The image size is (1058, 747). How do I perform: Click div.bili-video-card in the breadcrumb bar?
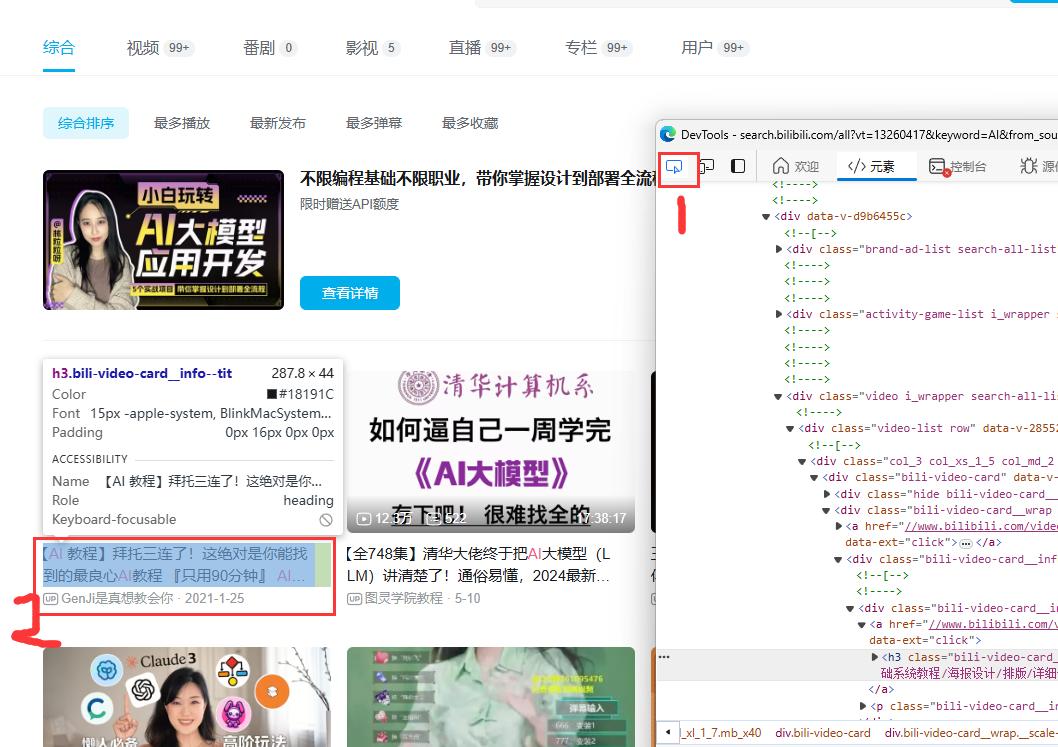pos(823,733)
